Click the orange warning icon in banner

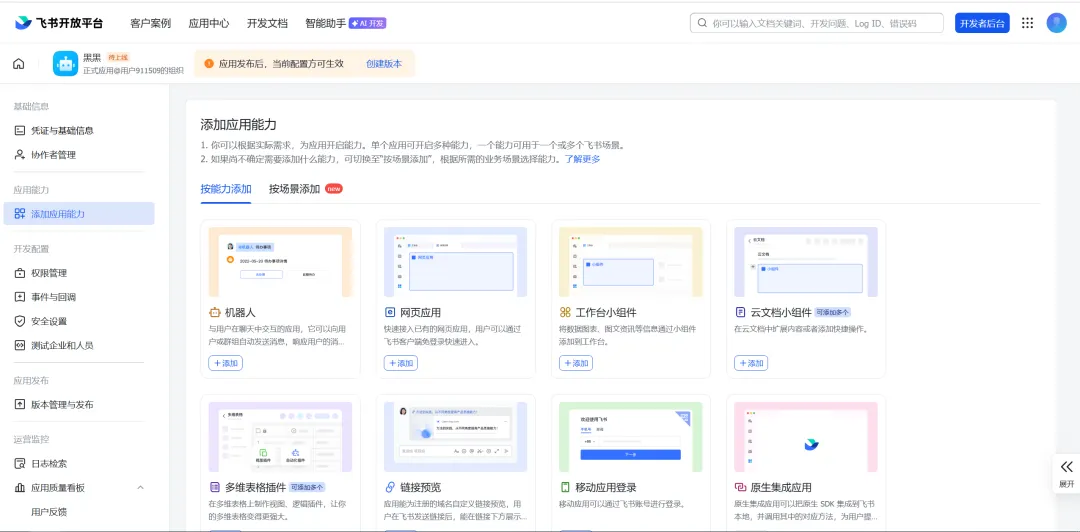coord(209,63)
